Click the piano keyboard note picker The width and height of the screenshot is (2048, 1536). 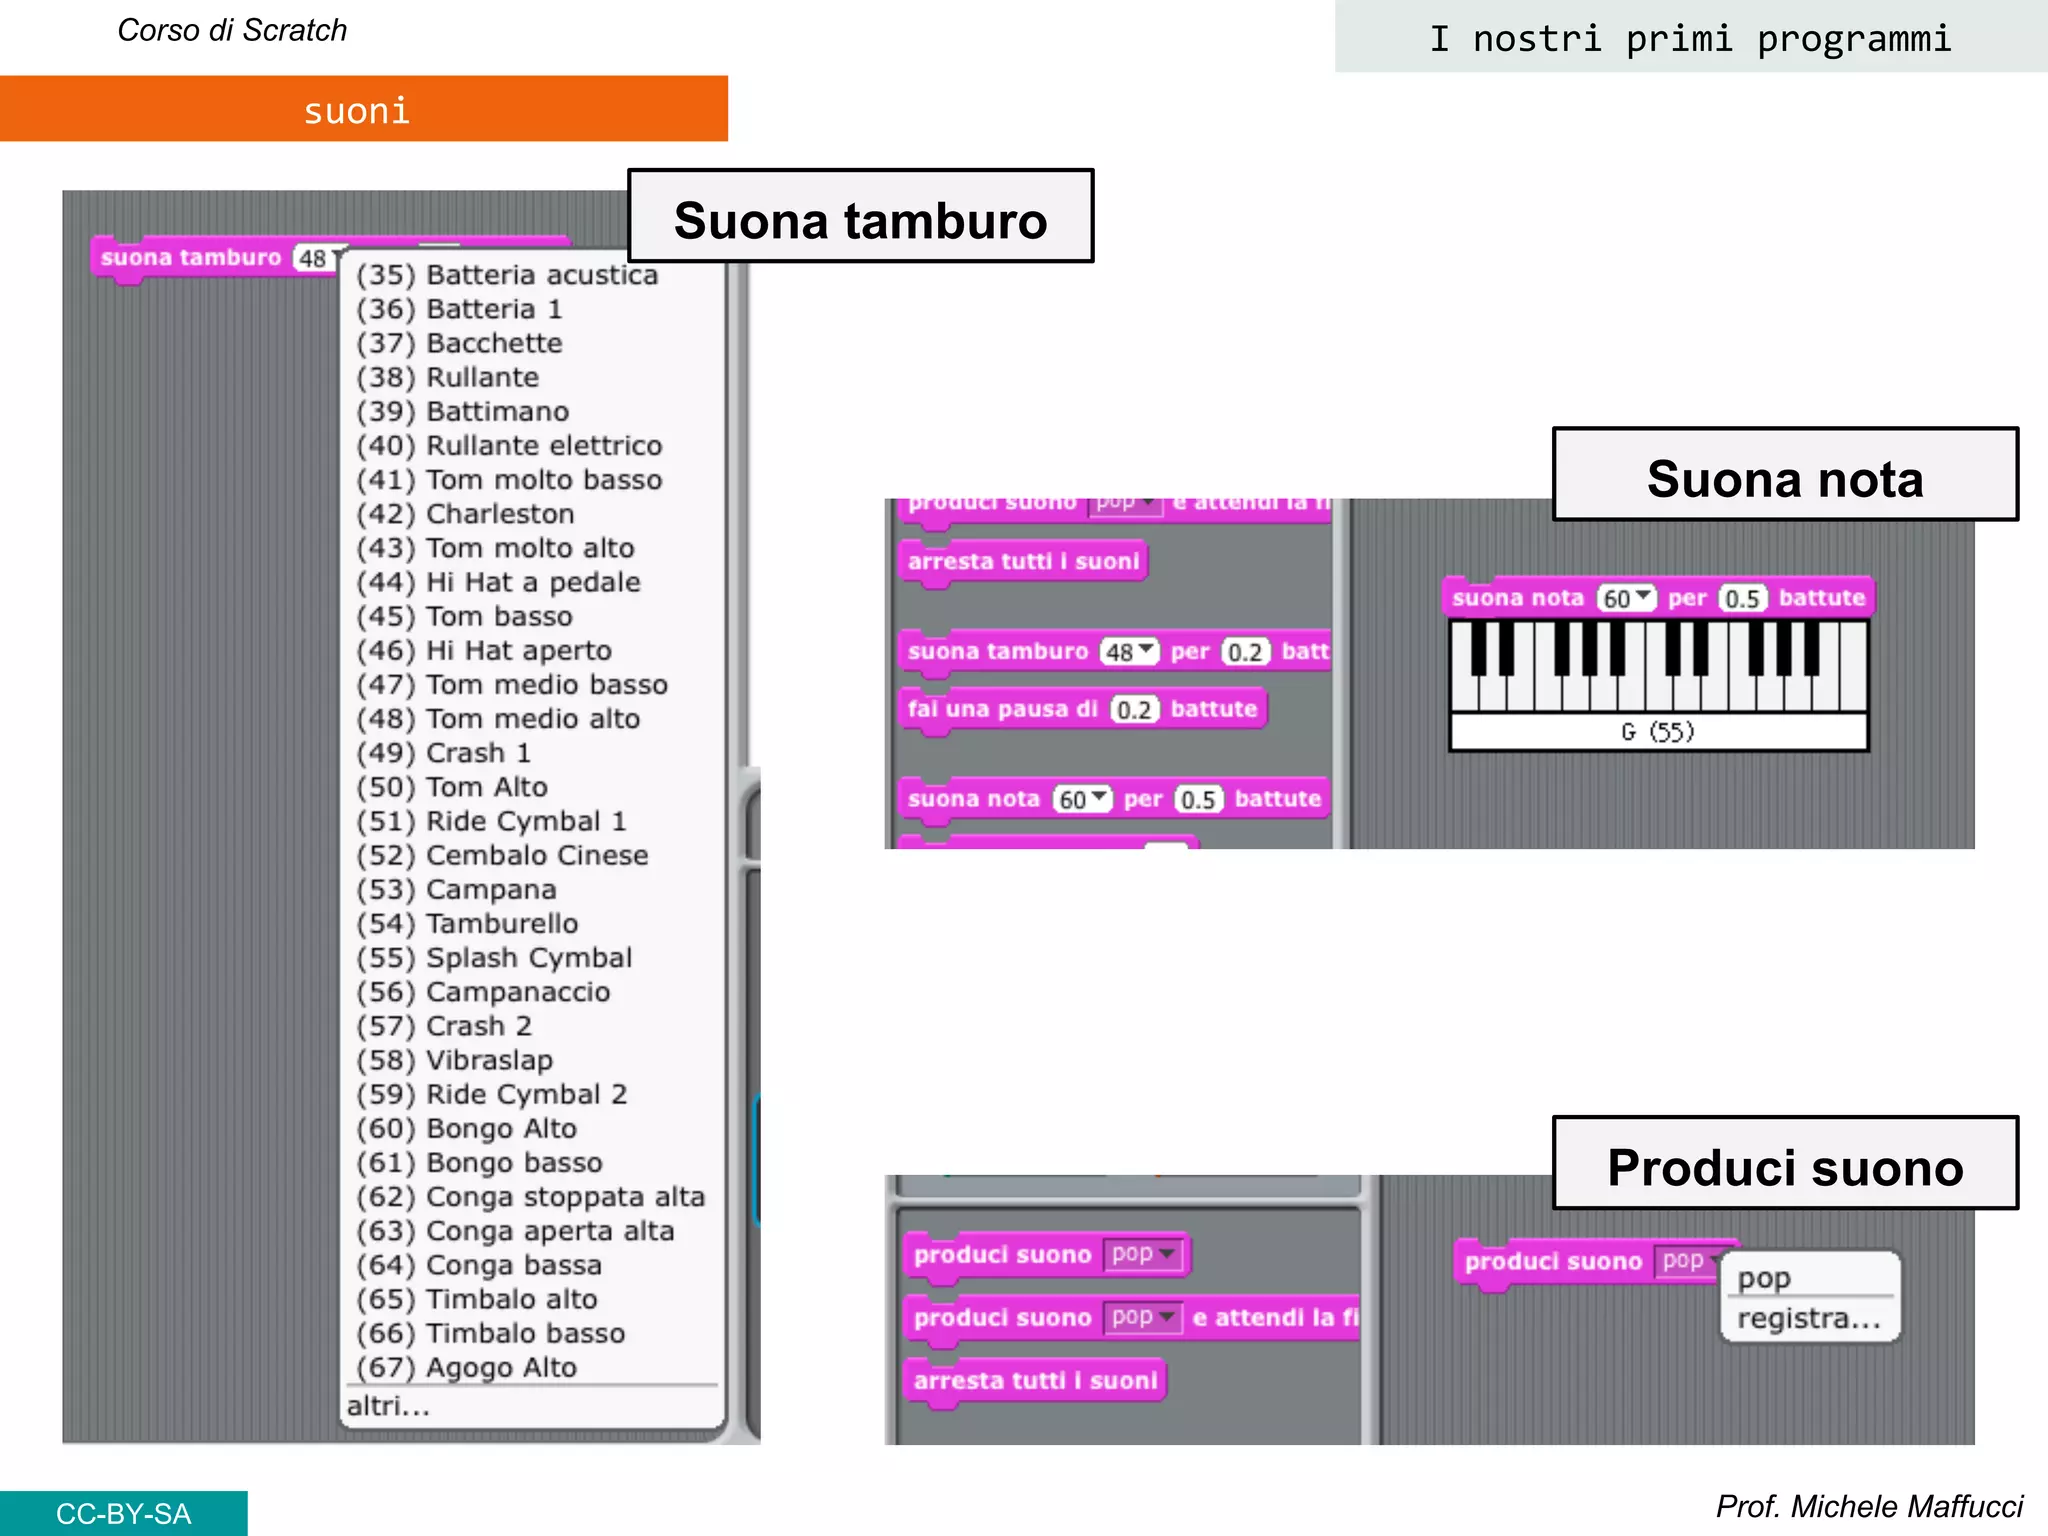[x=1658, y=666]
